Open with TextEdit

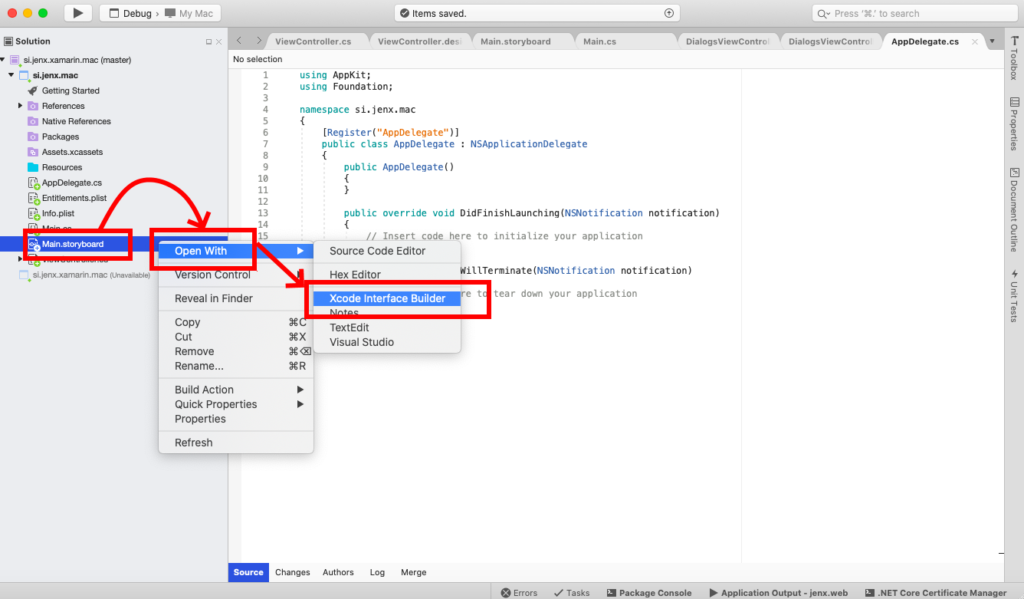(x=387, y=328)
